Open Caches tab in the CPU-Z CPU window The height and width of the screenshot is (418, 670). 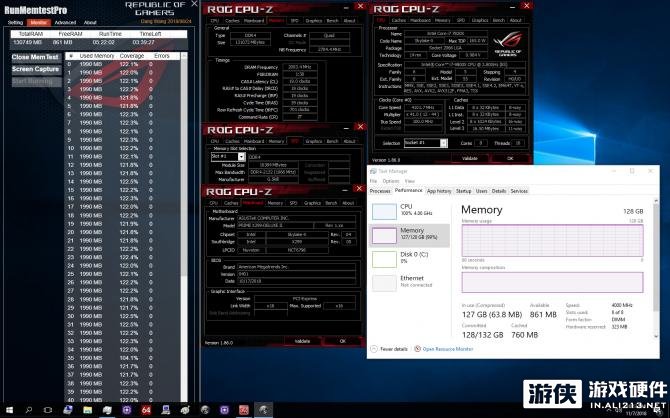(x=398, y=20)
